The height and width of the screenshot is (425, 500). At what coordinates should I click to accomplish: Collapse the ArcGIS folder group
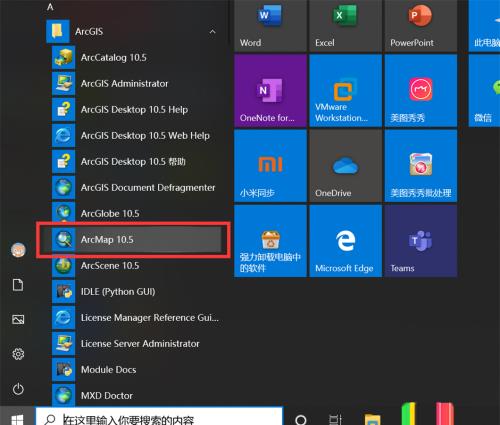(x=212, y=32)
